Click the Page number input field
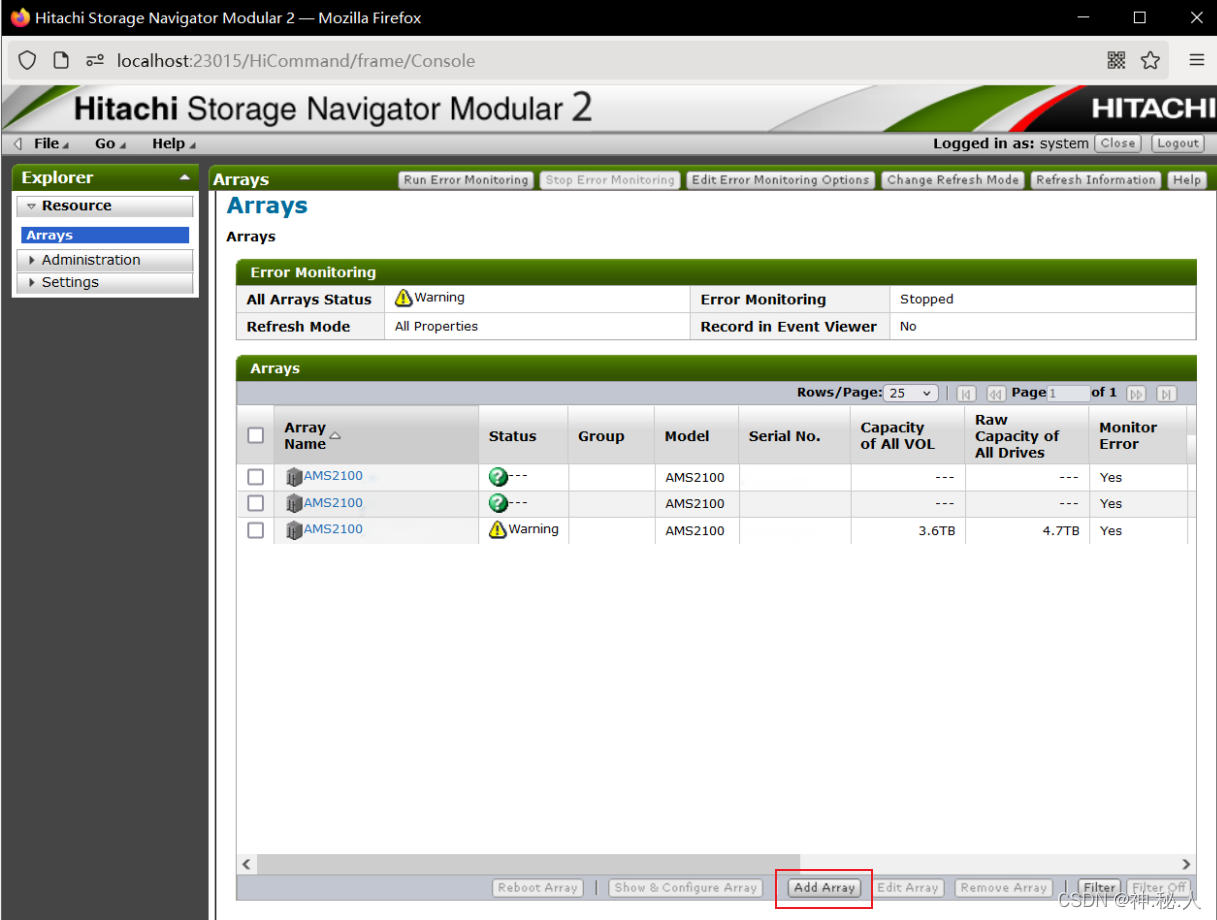The width and height of the screenshot is (1217, 920). [x=1068, y=393]
